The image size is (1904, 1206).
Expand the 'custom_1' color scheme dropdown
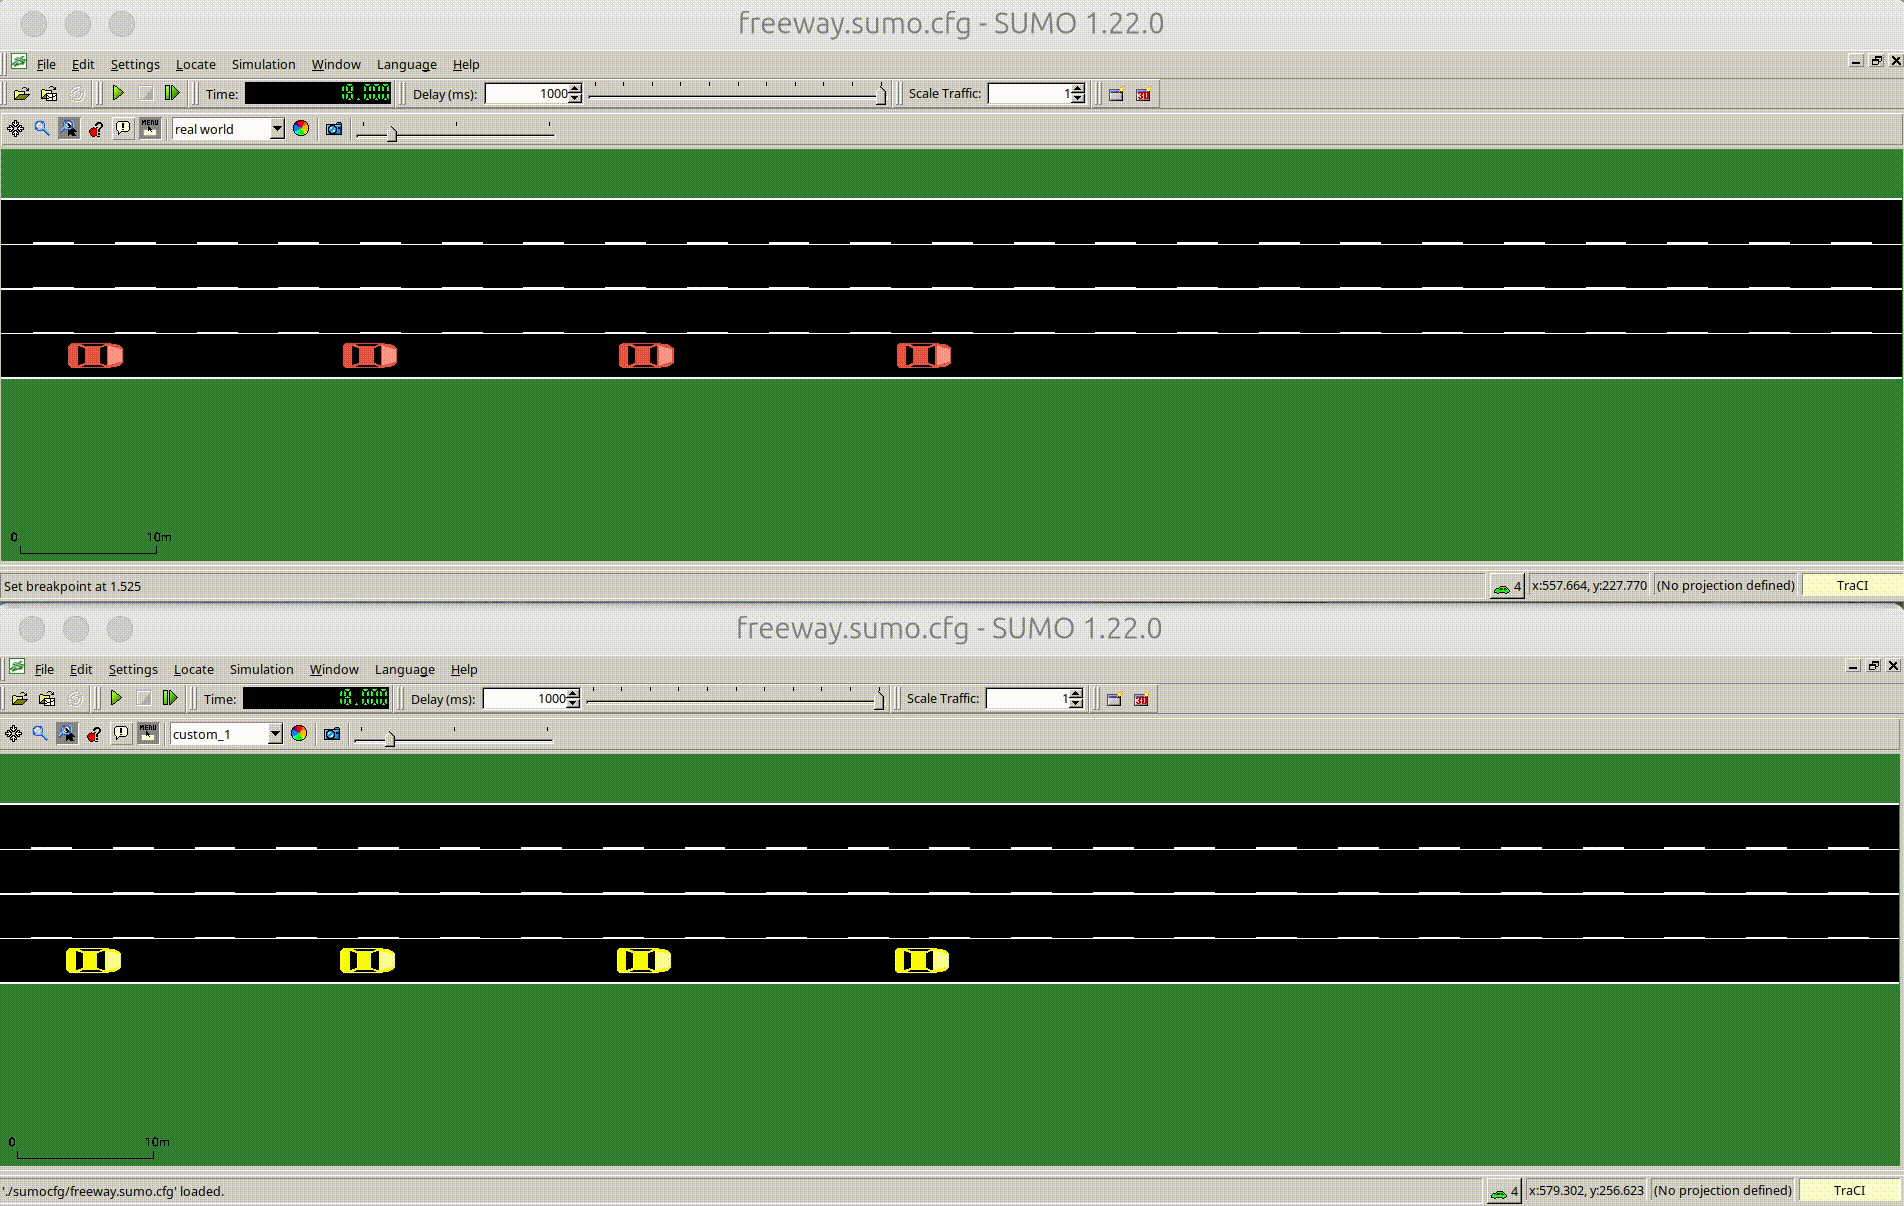click(x=275, y=734)
